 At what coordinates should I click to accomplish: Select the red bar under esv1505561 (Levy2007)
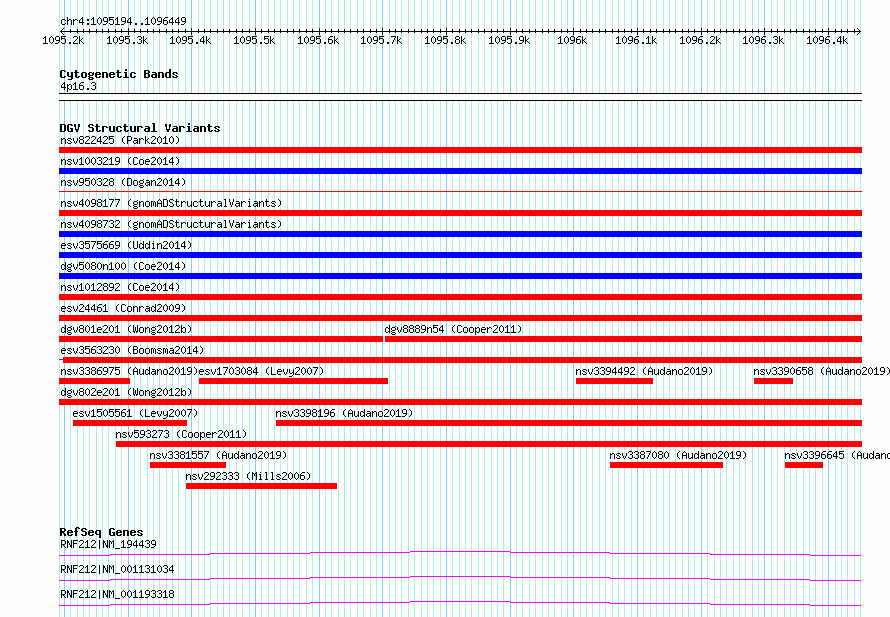point(130,423)
